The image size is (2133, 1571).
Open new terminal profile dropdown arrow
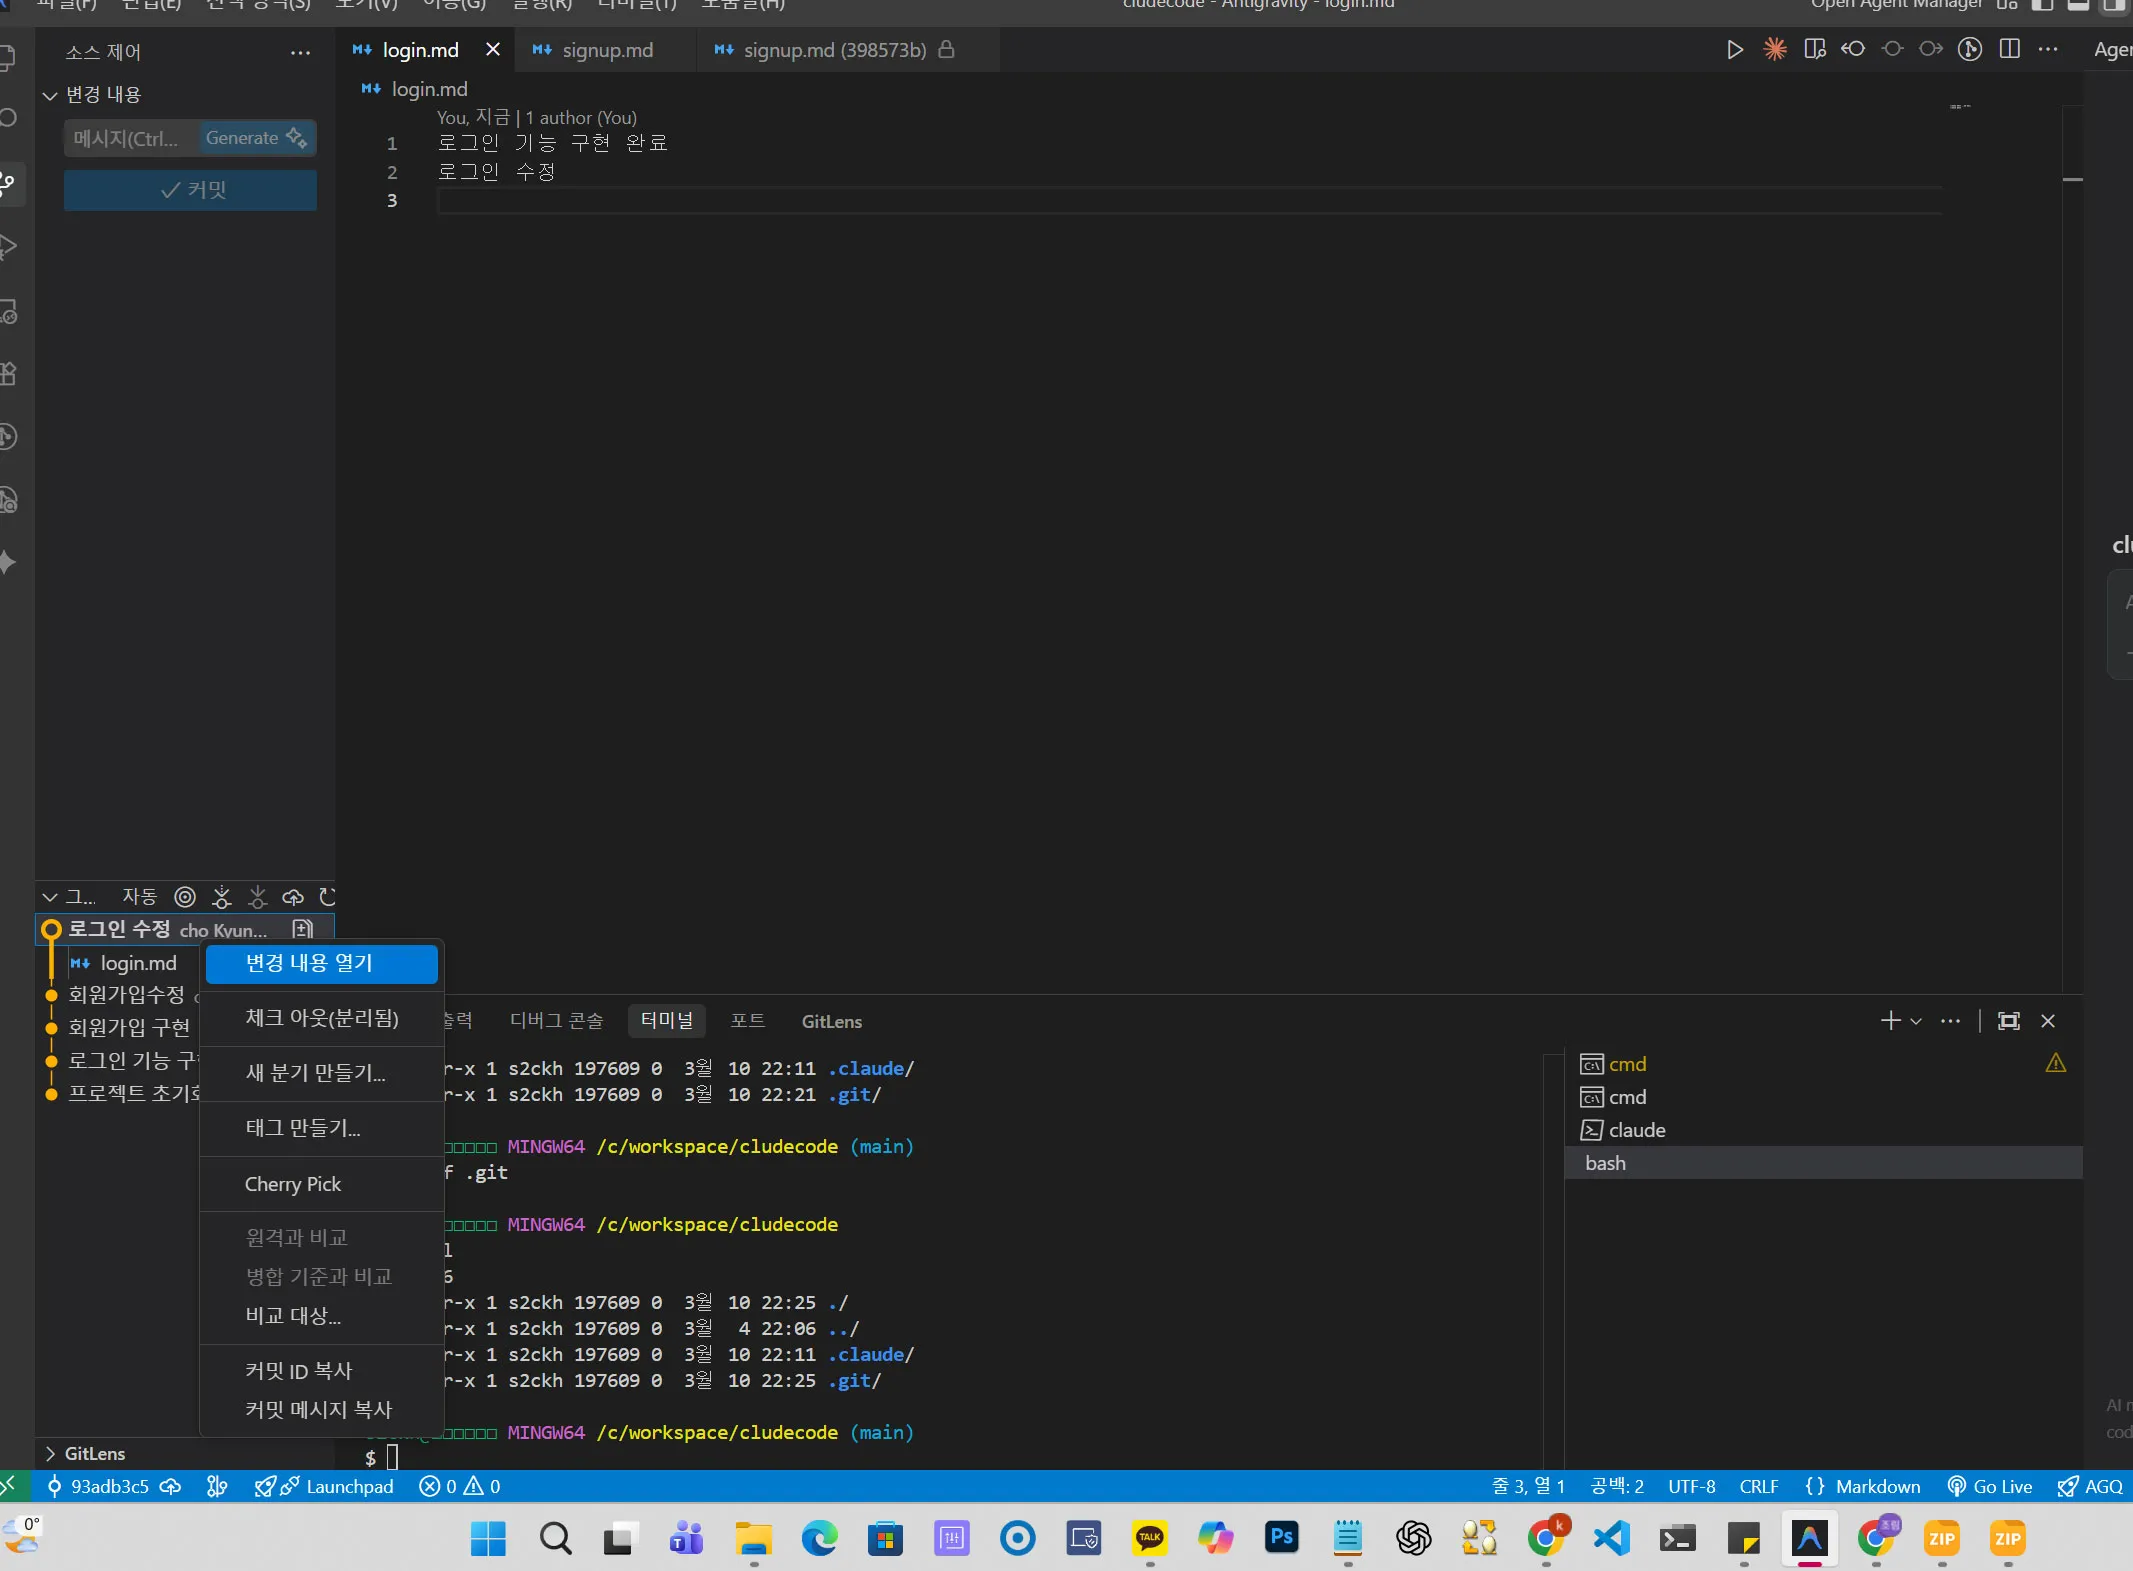[1916, 1021]
